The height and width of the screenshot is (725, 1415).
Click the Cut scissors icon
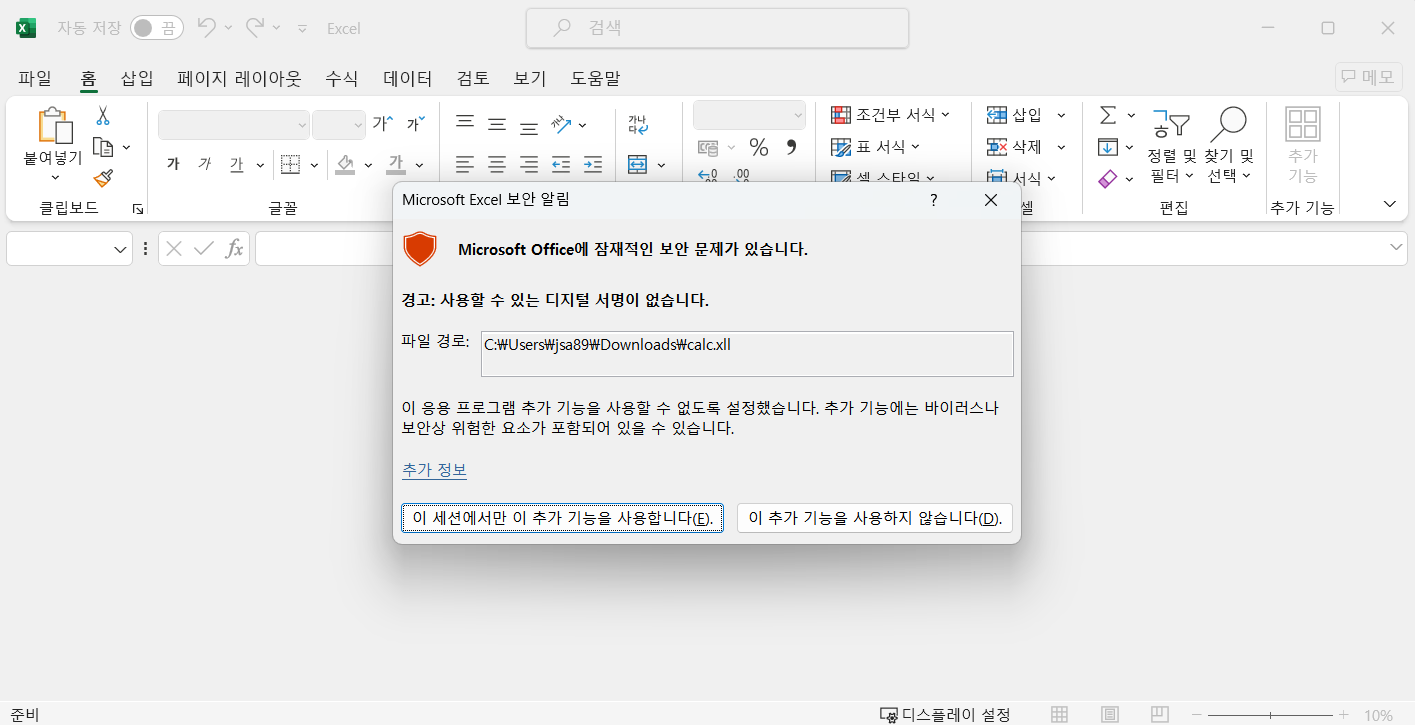(x=102, y=116)
